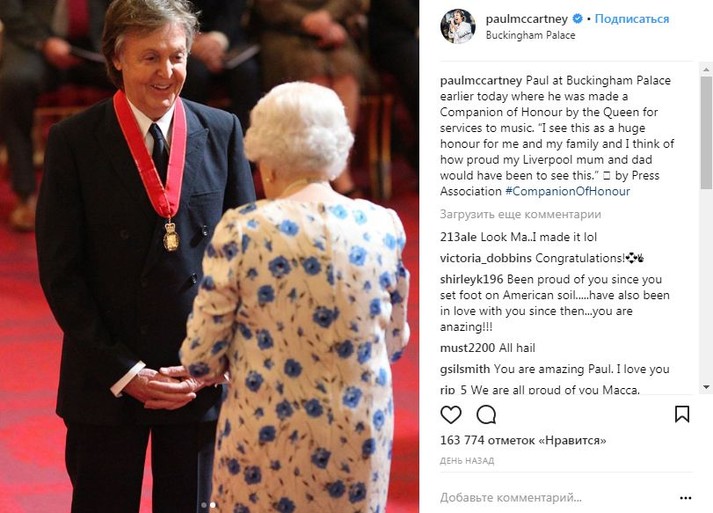Open must2200 commenter profile
This screenshot has width=713, height=513.
pyautogui.click(x=467, y=348)
